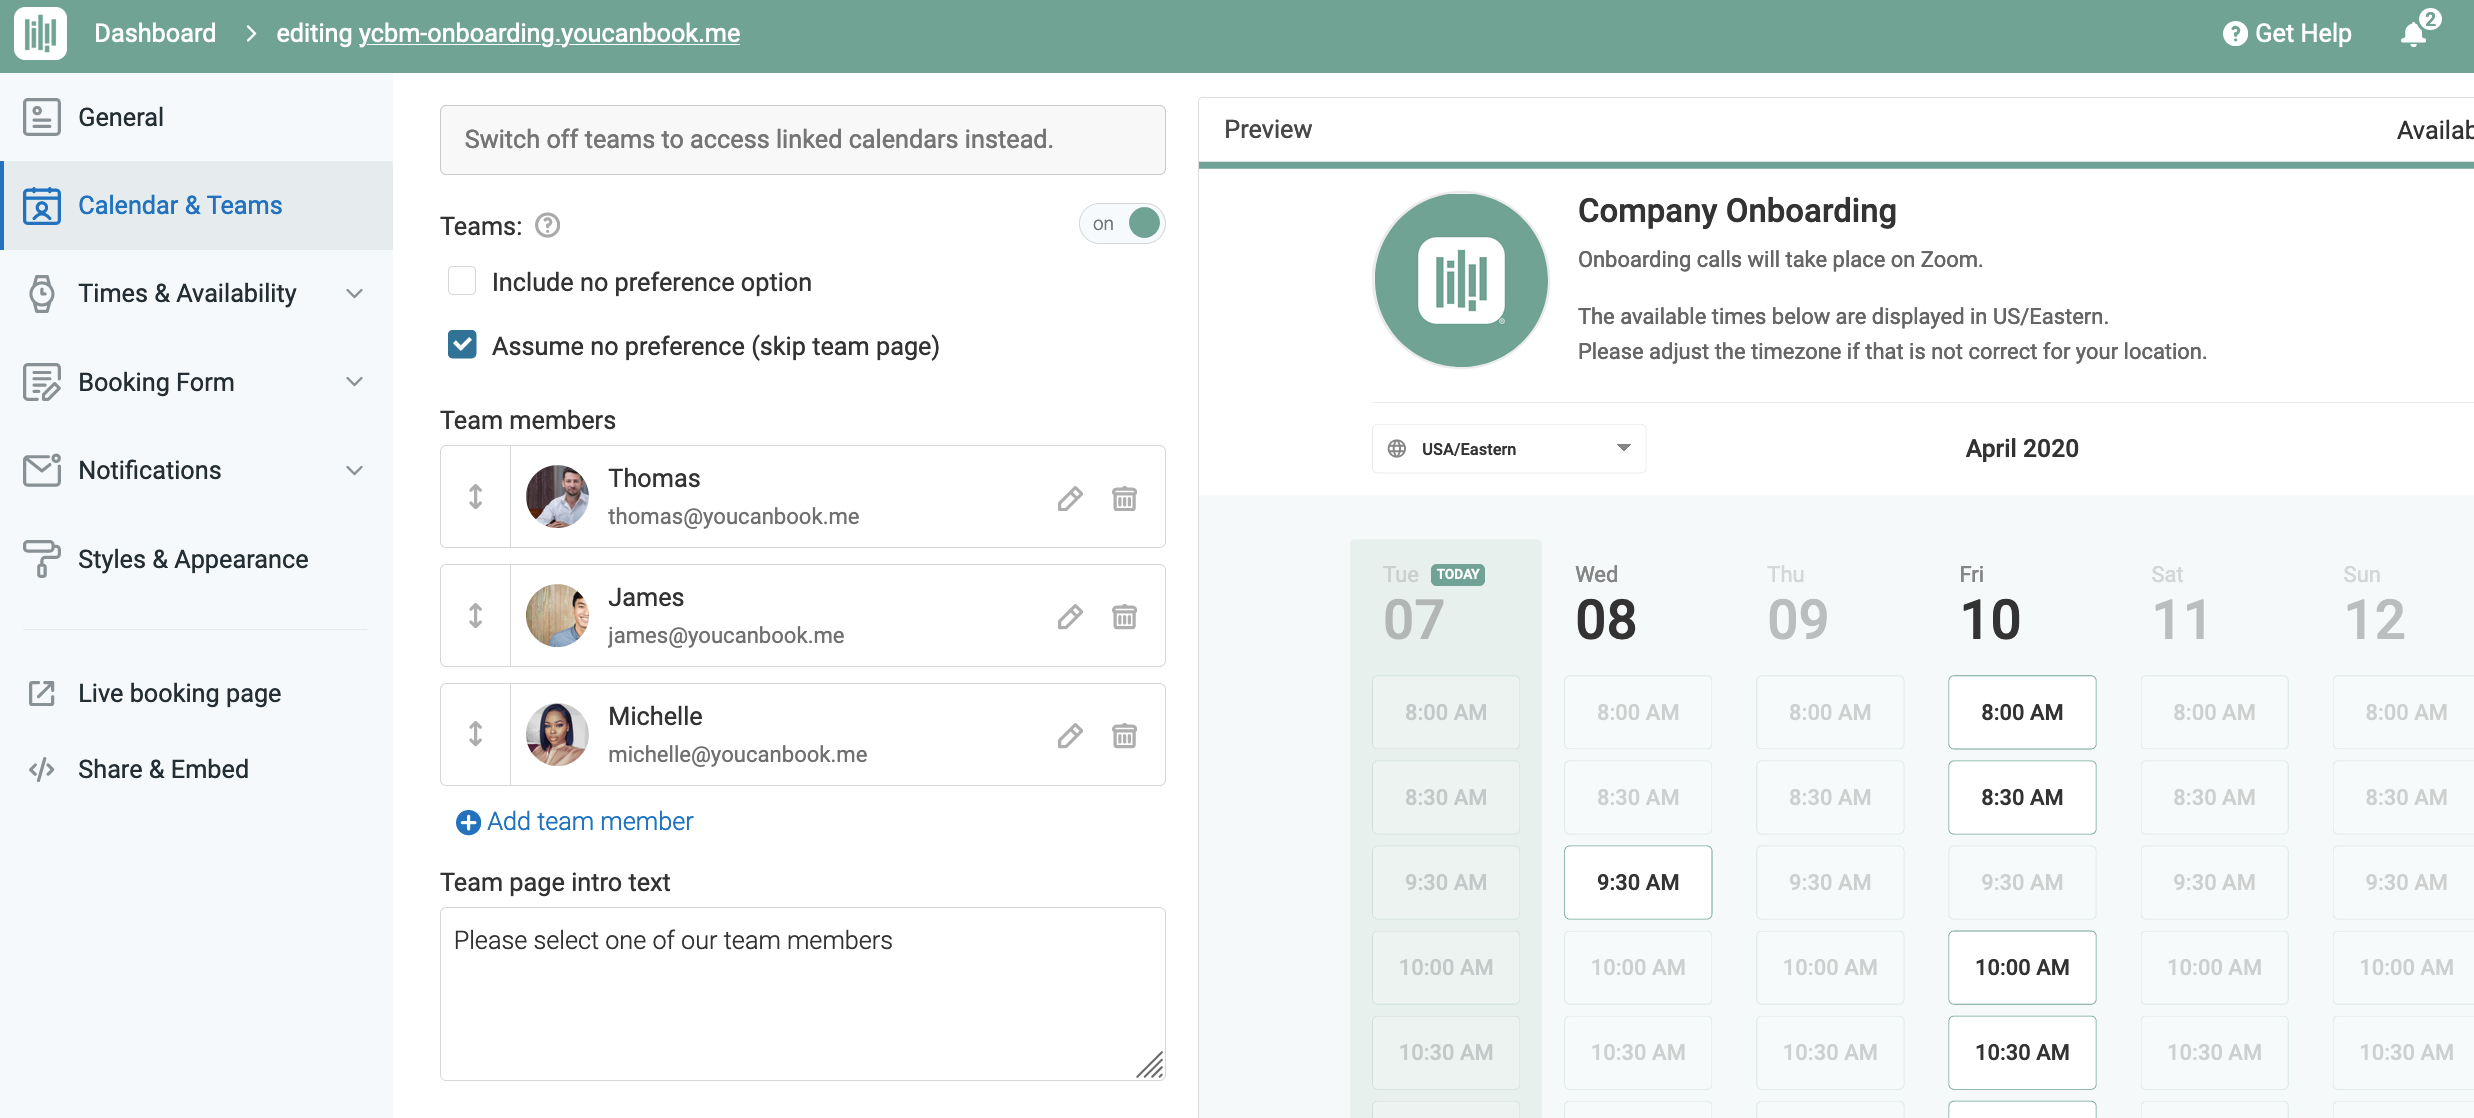
Task: Open the General settings tab
Action: tap(121, 117)
